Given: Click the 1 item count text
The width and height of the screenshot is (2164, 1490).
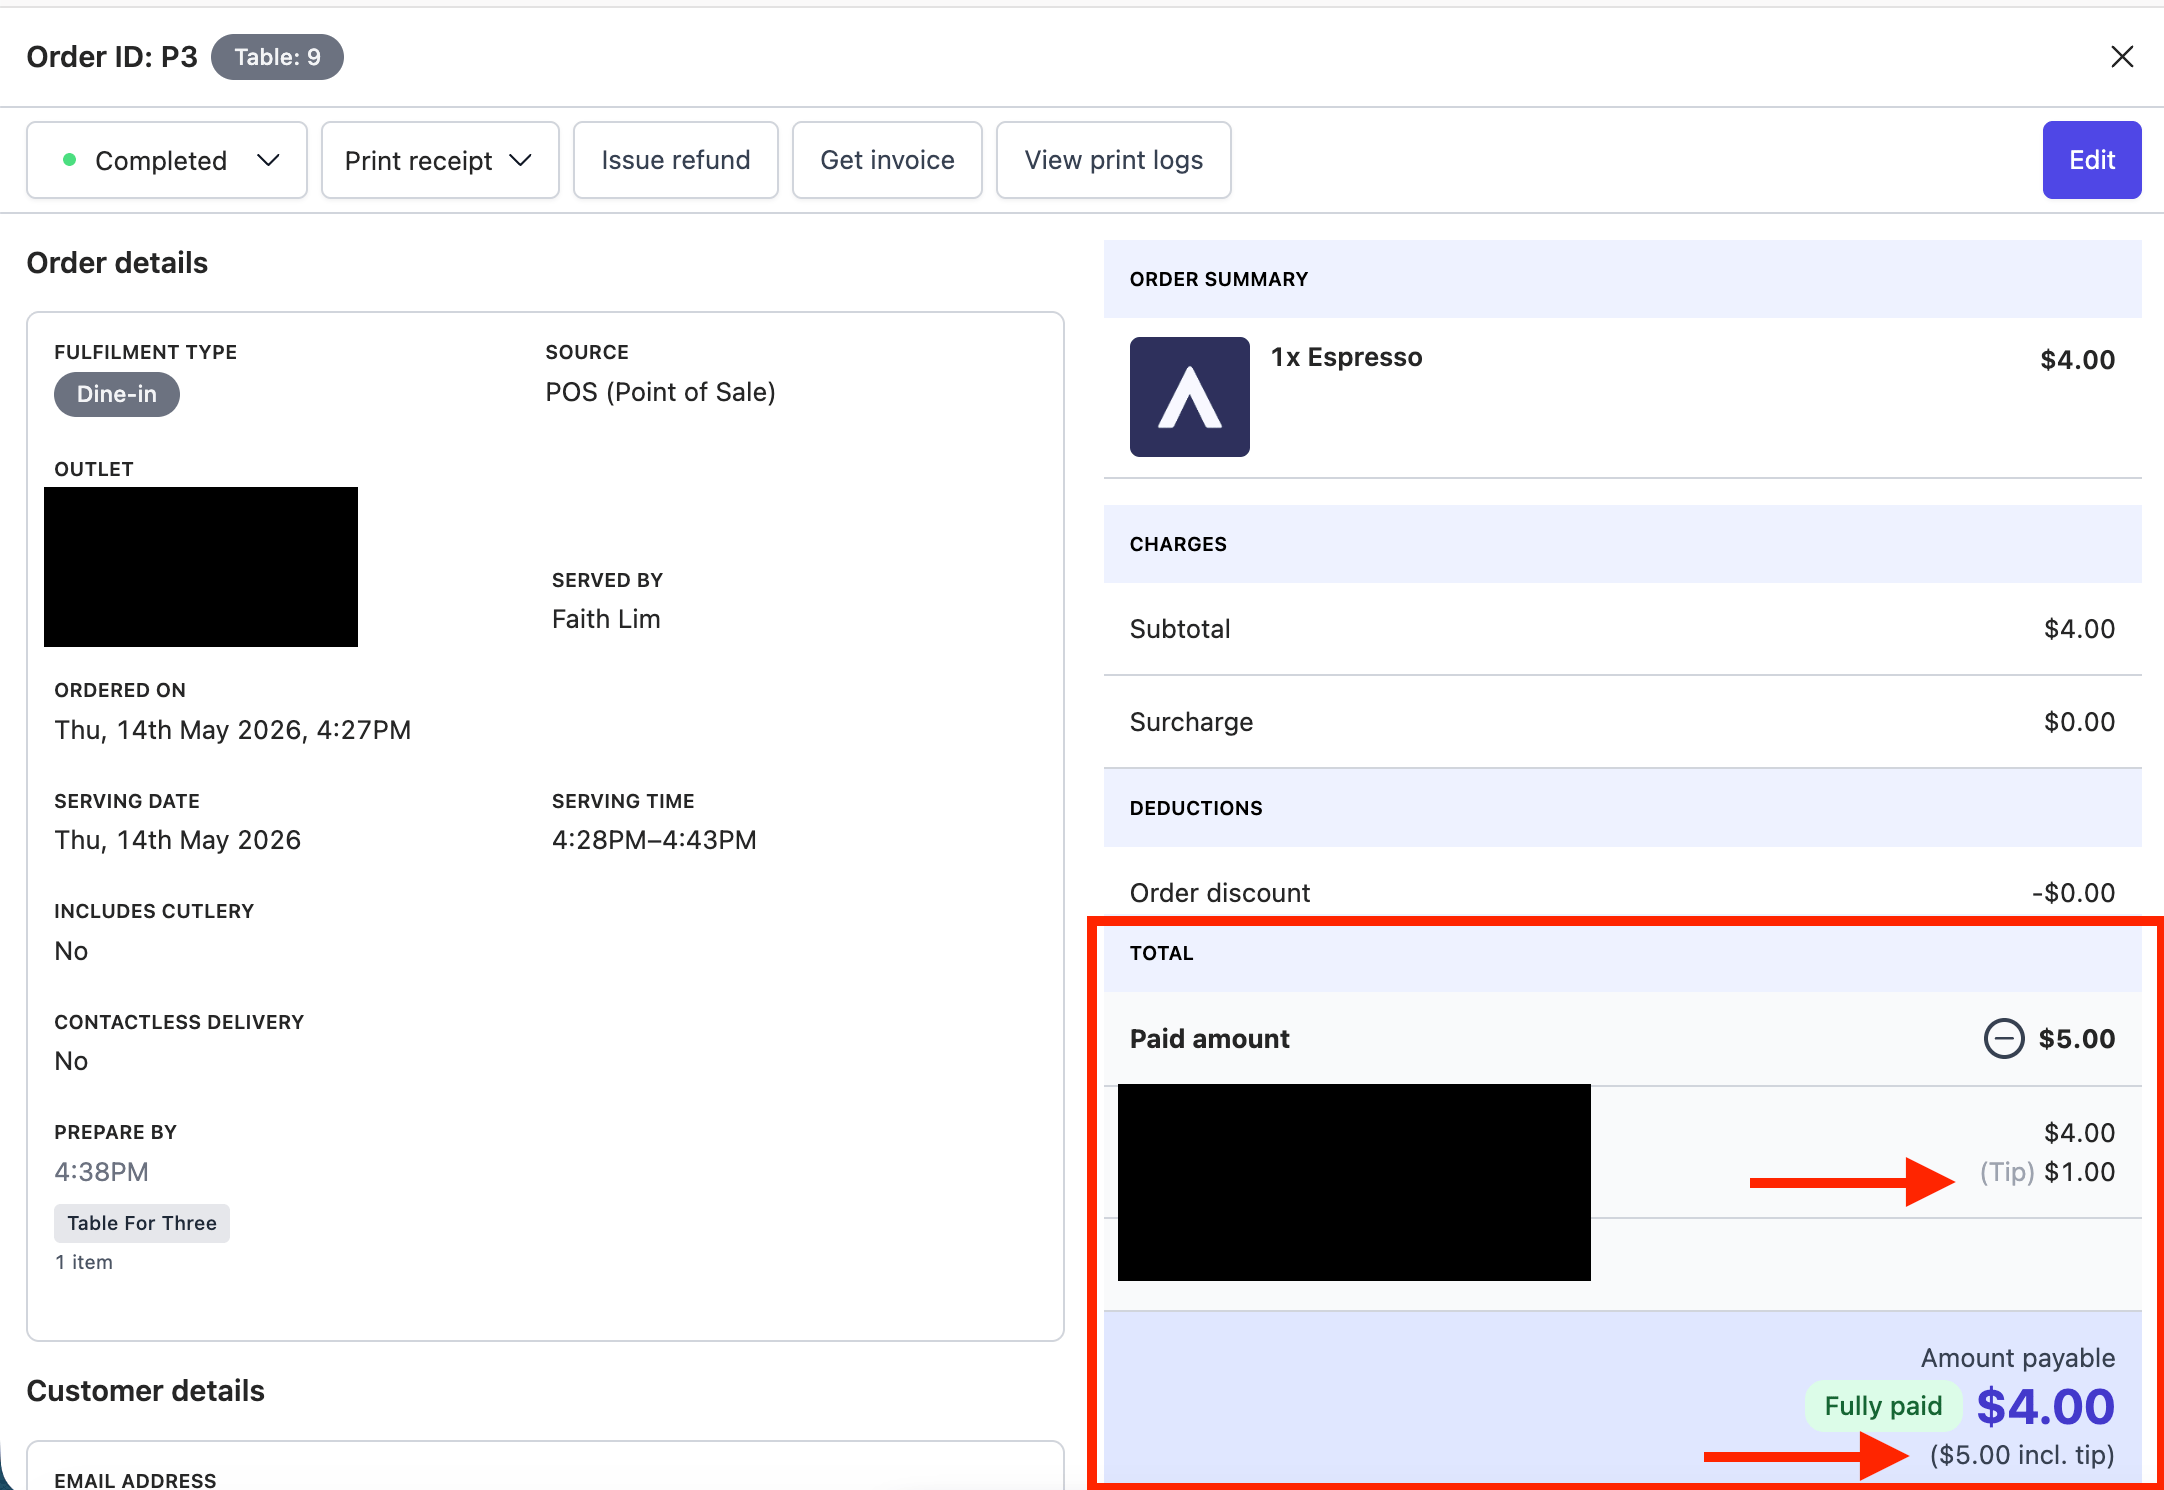Looking at the screenshot, I should pos(84,1262).
